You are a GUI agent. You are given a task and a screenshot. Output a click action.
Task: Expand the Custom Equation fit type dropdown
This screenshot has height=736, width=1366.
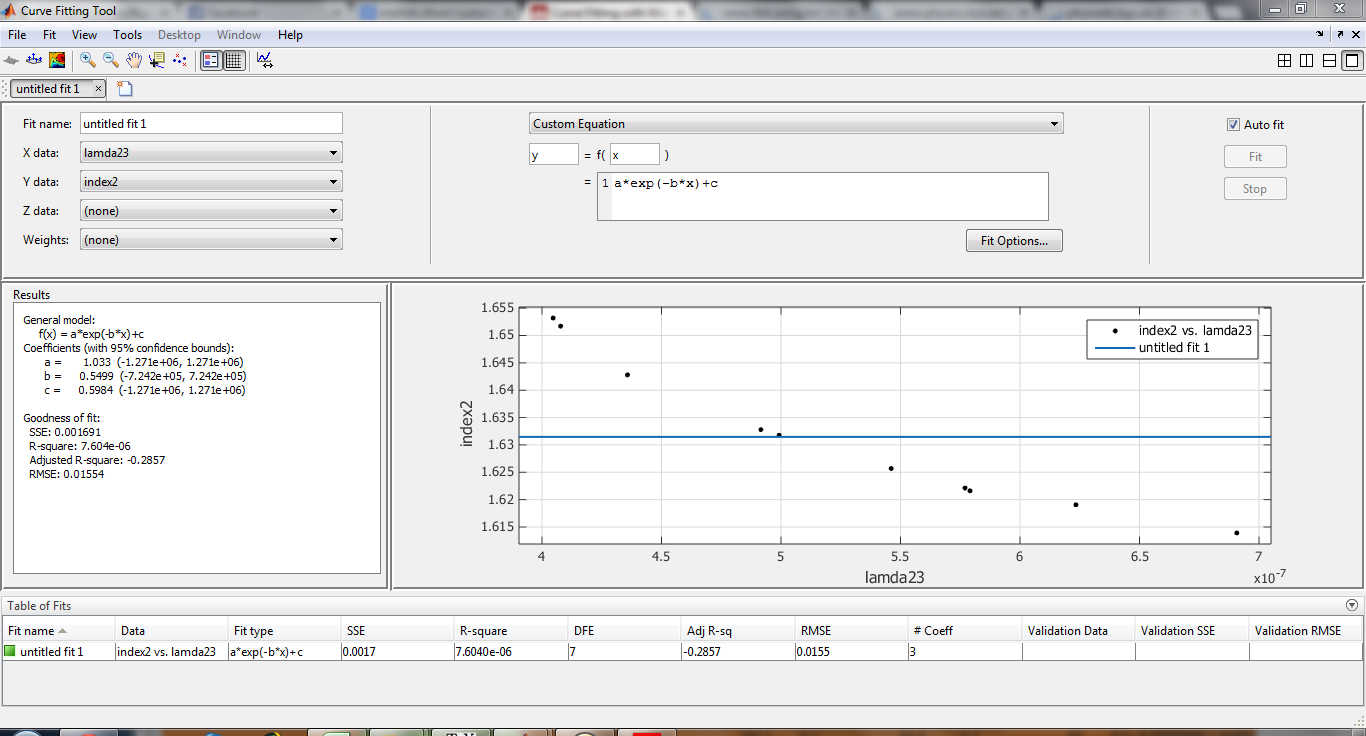795,124
